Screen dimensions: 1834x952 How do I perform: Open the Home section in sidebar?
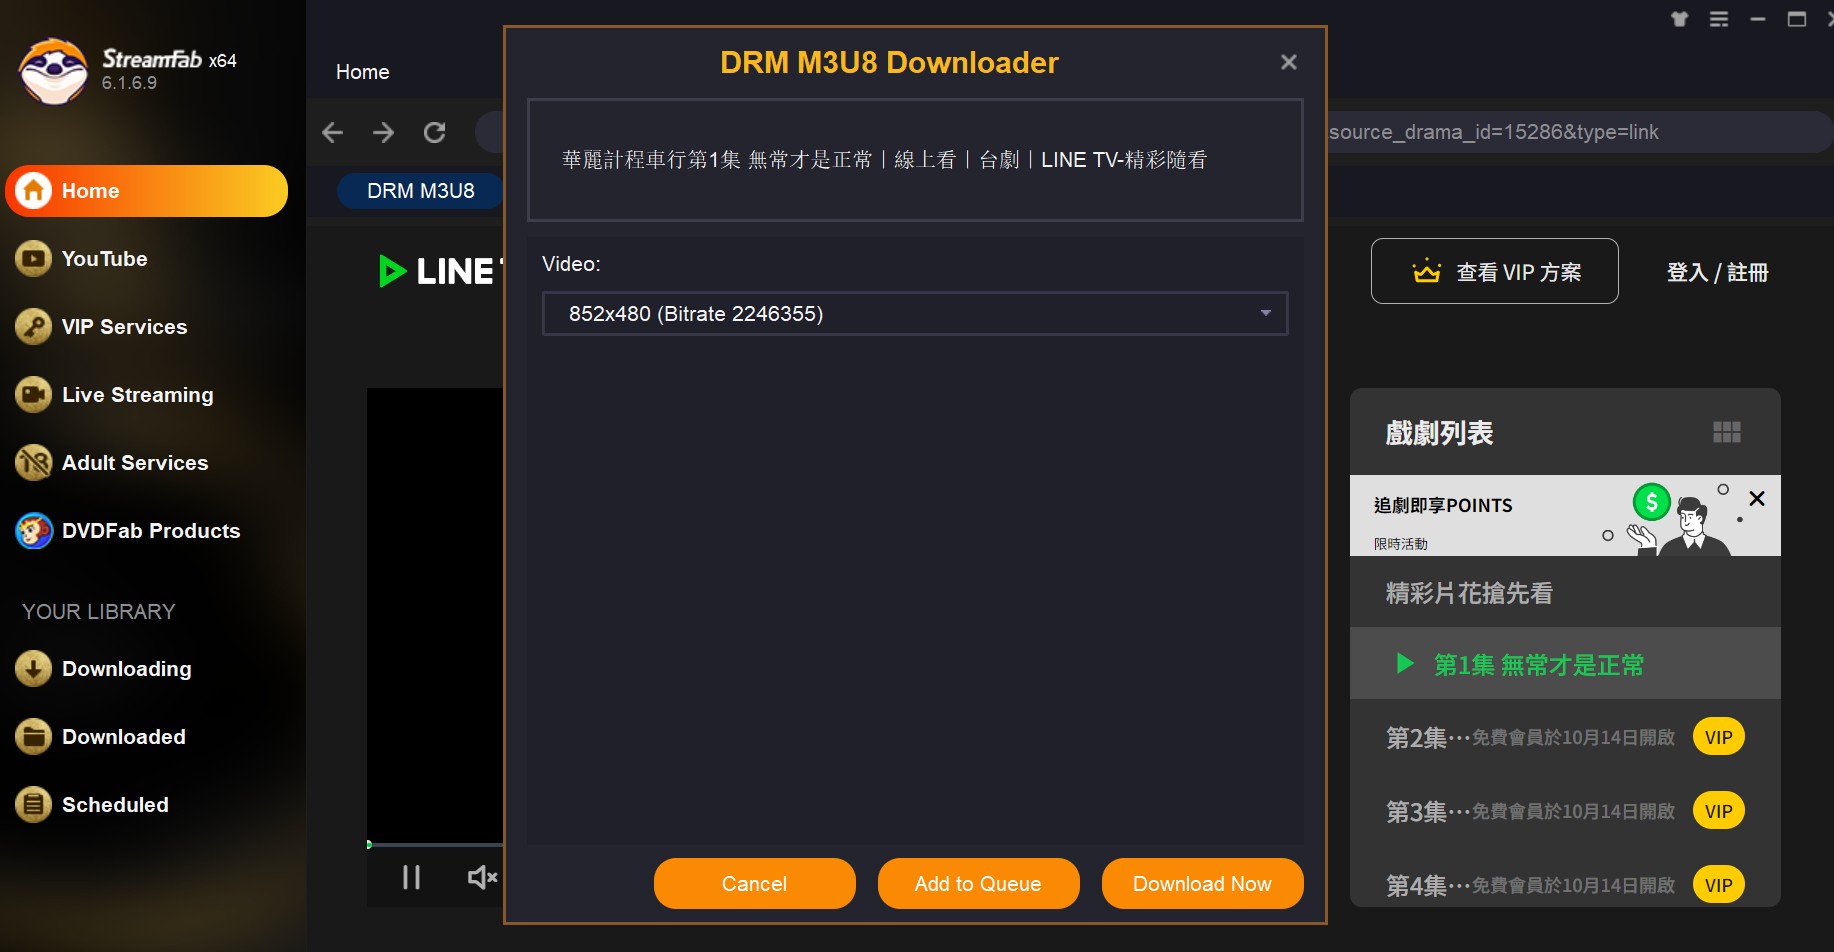(147, 191)
